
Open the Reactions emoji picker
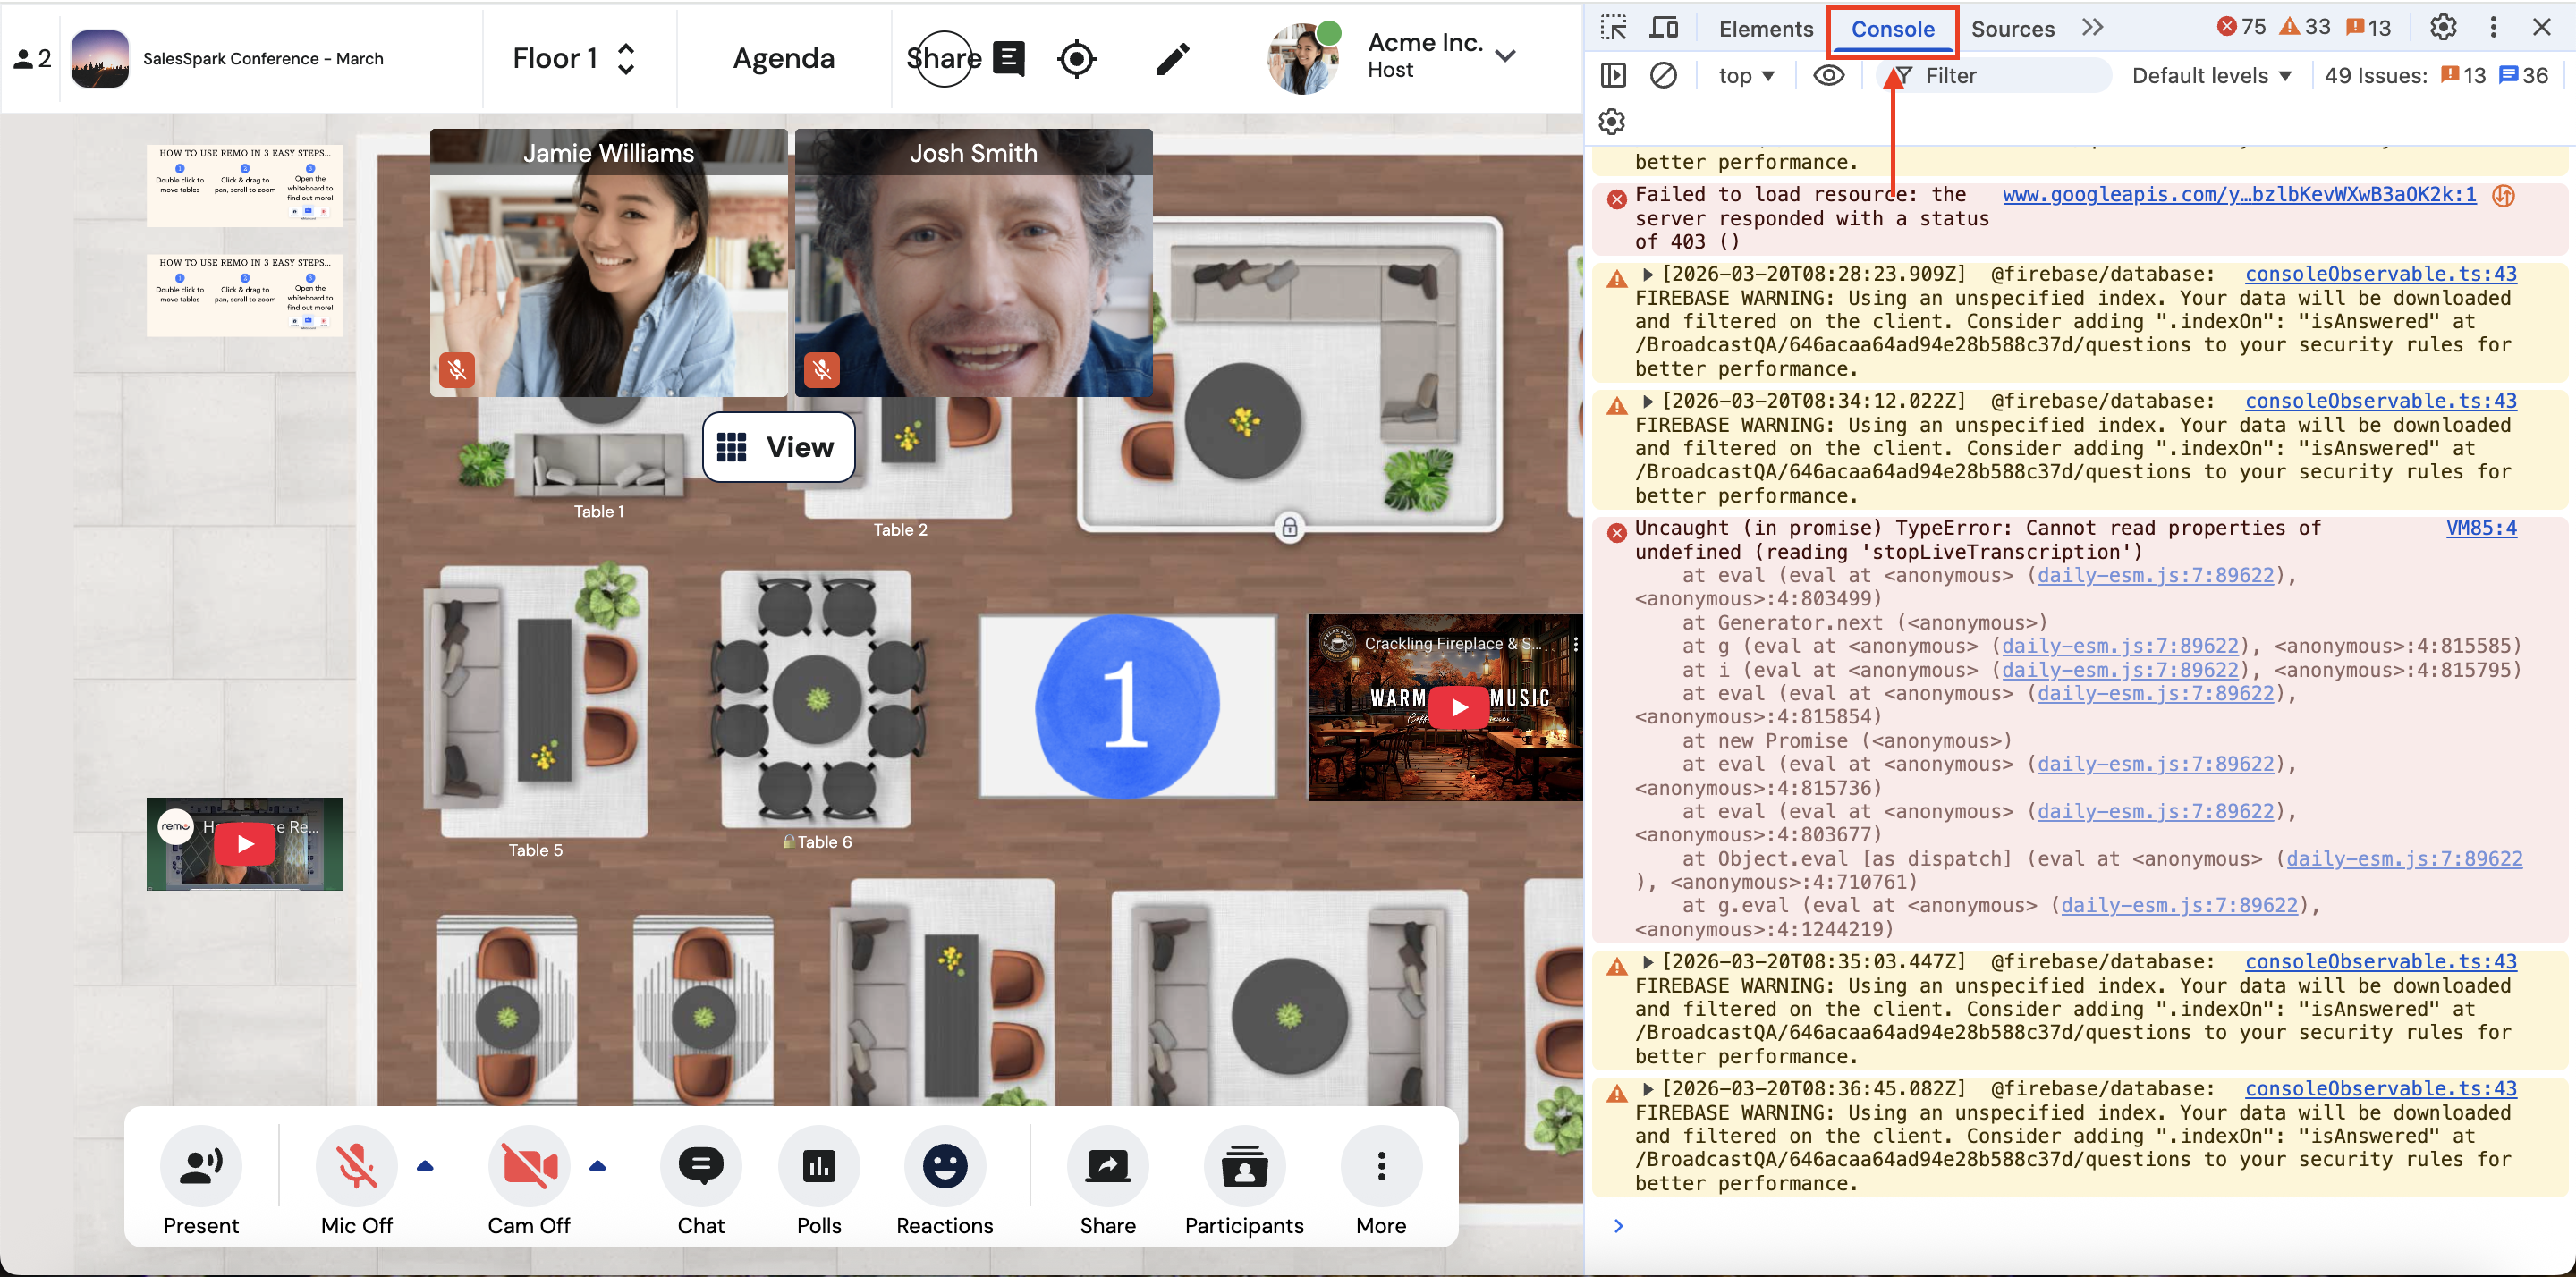(944, 1166)
